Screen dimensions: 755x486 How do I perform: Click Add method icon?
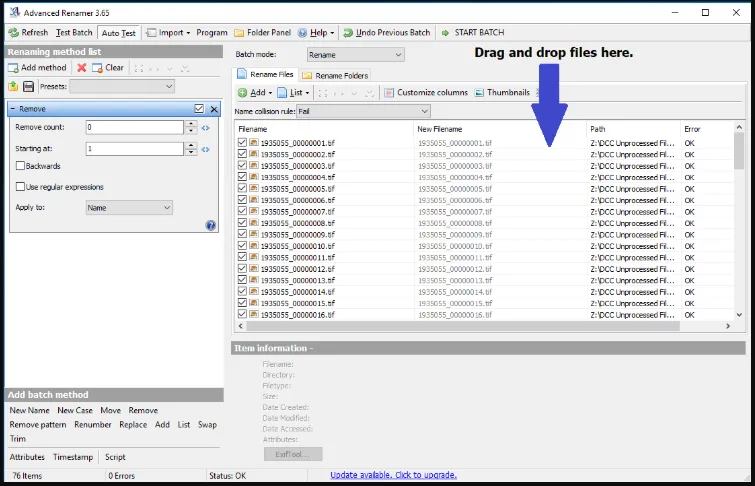(13, 68)
